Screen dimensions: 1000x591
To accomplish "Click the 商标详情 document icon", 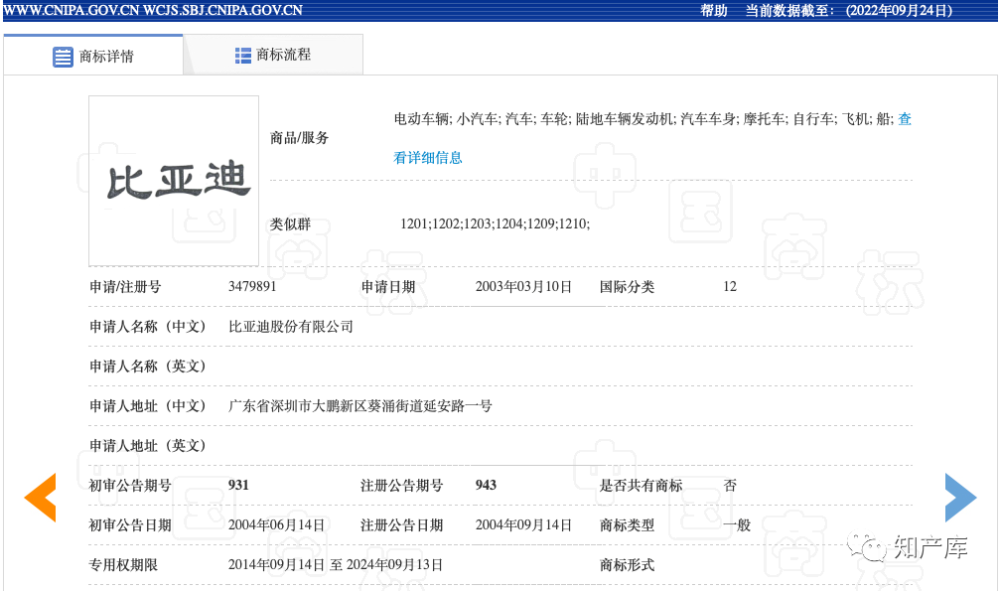I will pyautogui.click(x=62, y=57).
